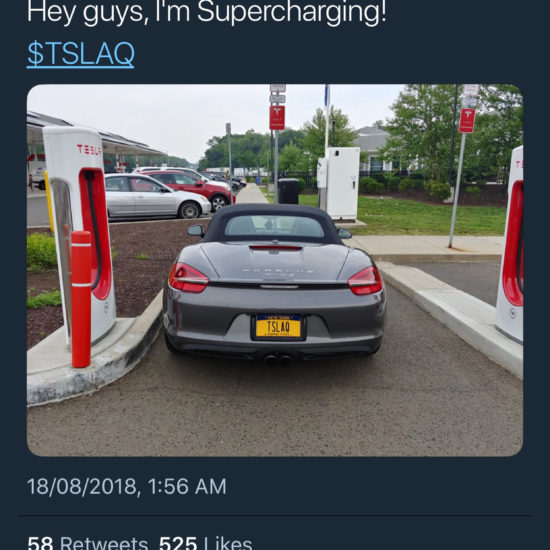Screen dimensions: 550x550
Task: Tap the '525 Likes' count
Action: (x=206, y=543)
